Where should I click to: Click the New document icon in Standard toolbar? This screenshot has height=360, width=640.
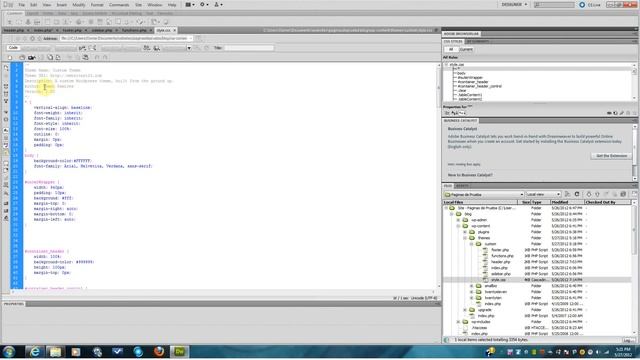10,58
